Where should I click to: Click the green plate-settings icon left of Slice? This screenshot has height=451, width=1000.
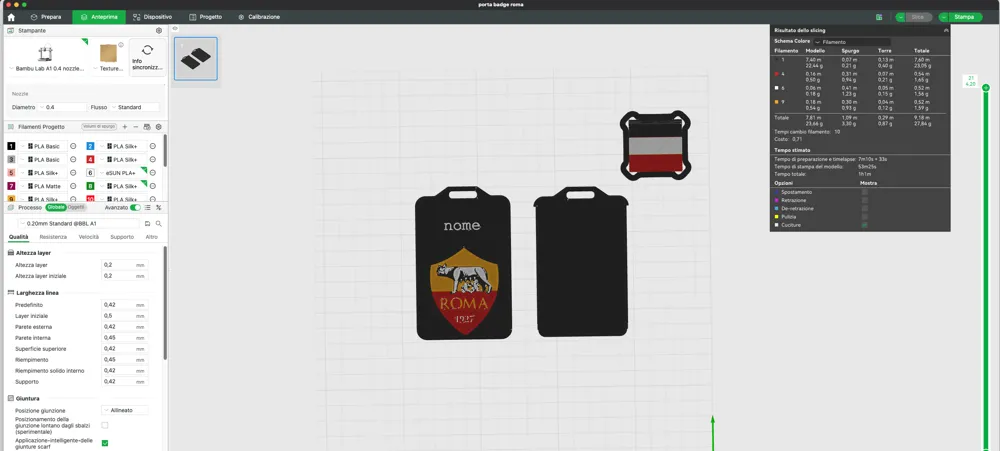pos(879,17)
